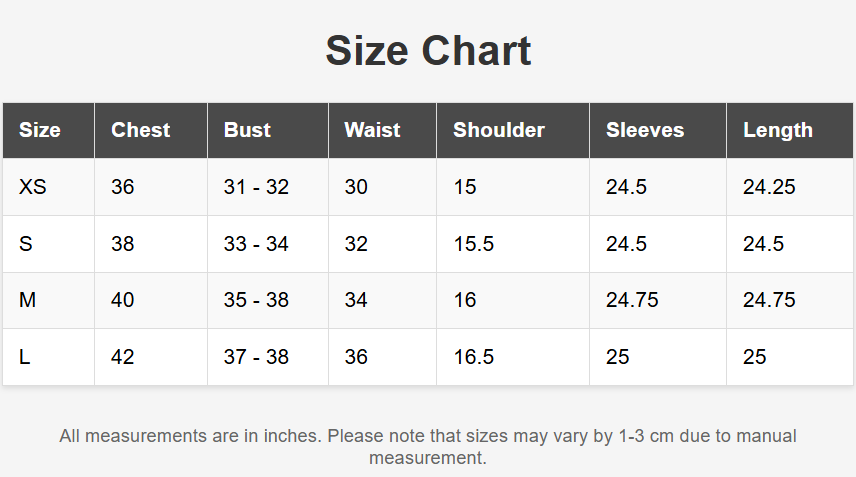This screenshot has width=856, height=477.
Task: Click the measurements note below the table
Action: tap(428, 447)
